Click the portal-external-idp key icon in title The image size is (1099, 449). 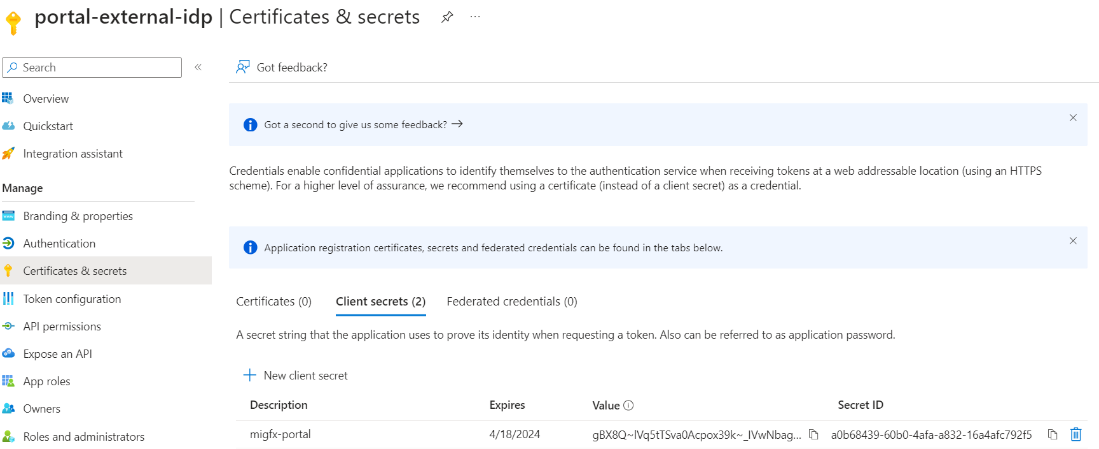click(14, 21)
